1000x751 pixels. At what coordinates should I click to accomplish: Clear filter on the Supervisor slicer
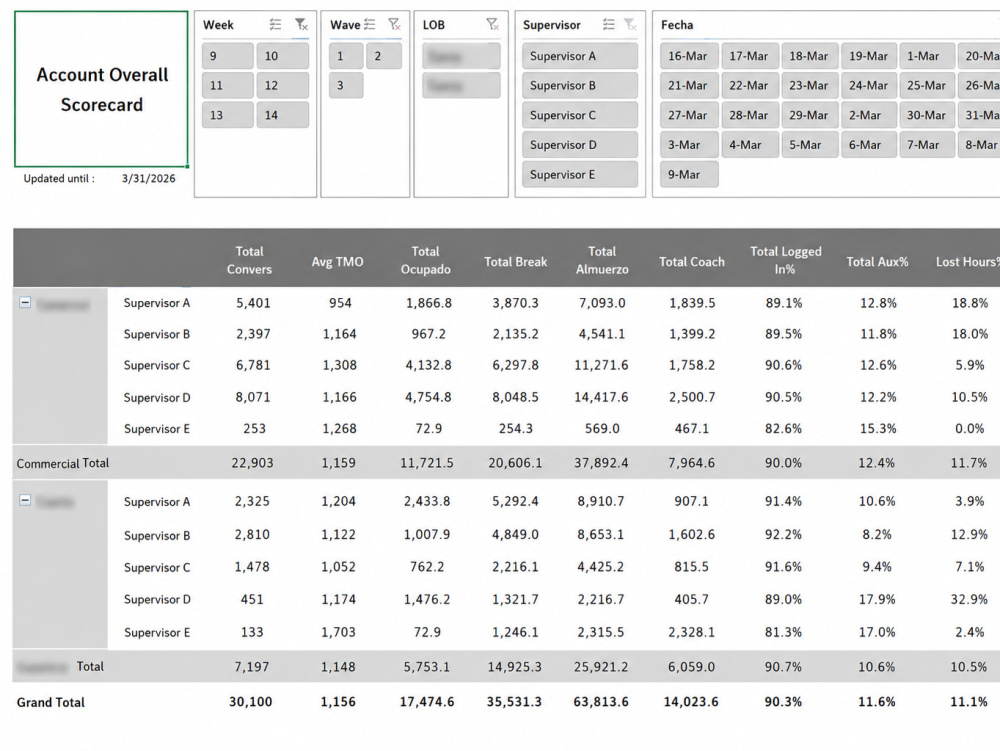pos(630,25)
